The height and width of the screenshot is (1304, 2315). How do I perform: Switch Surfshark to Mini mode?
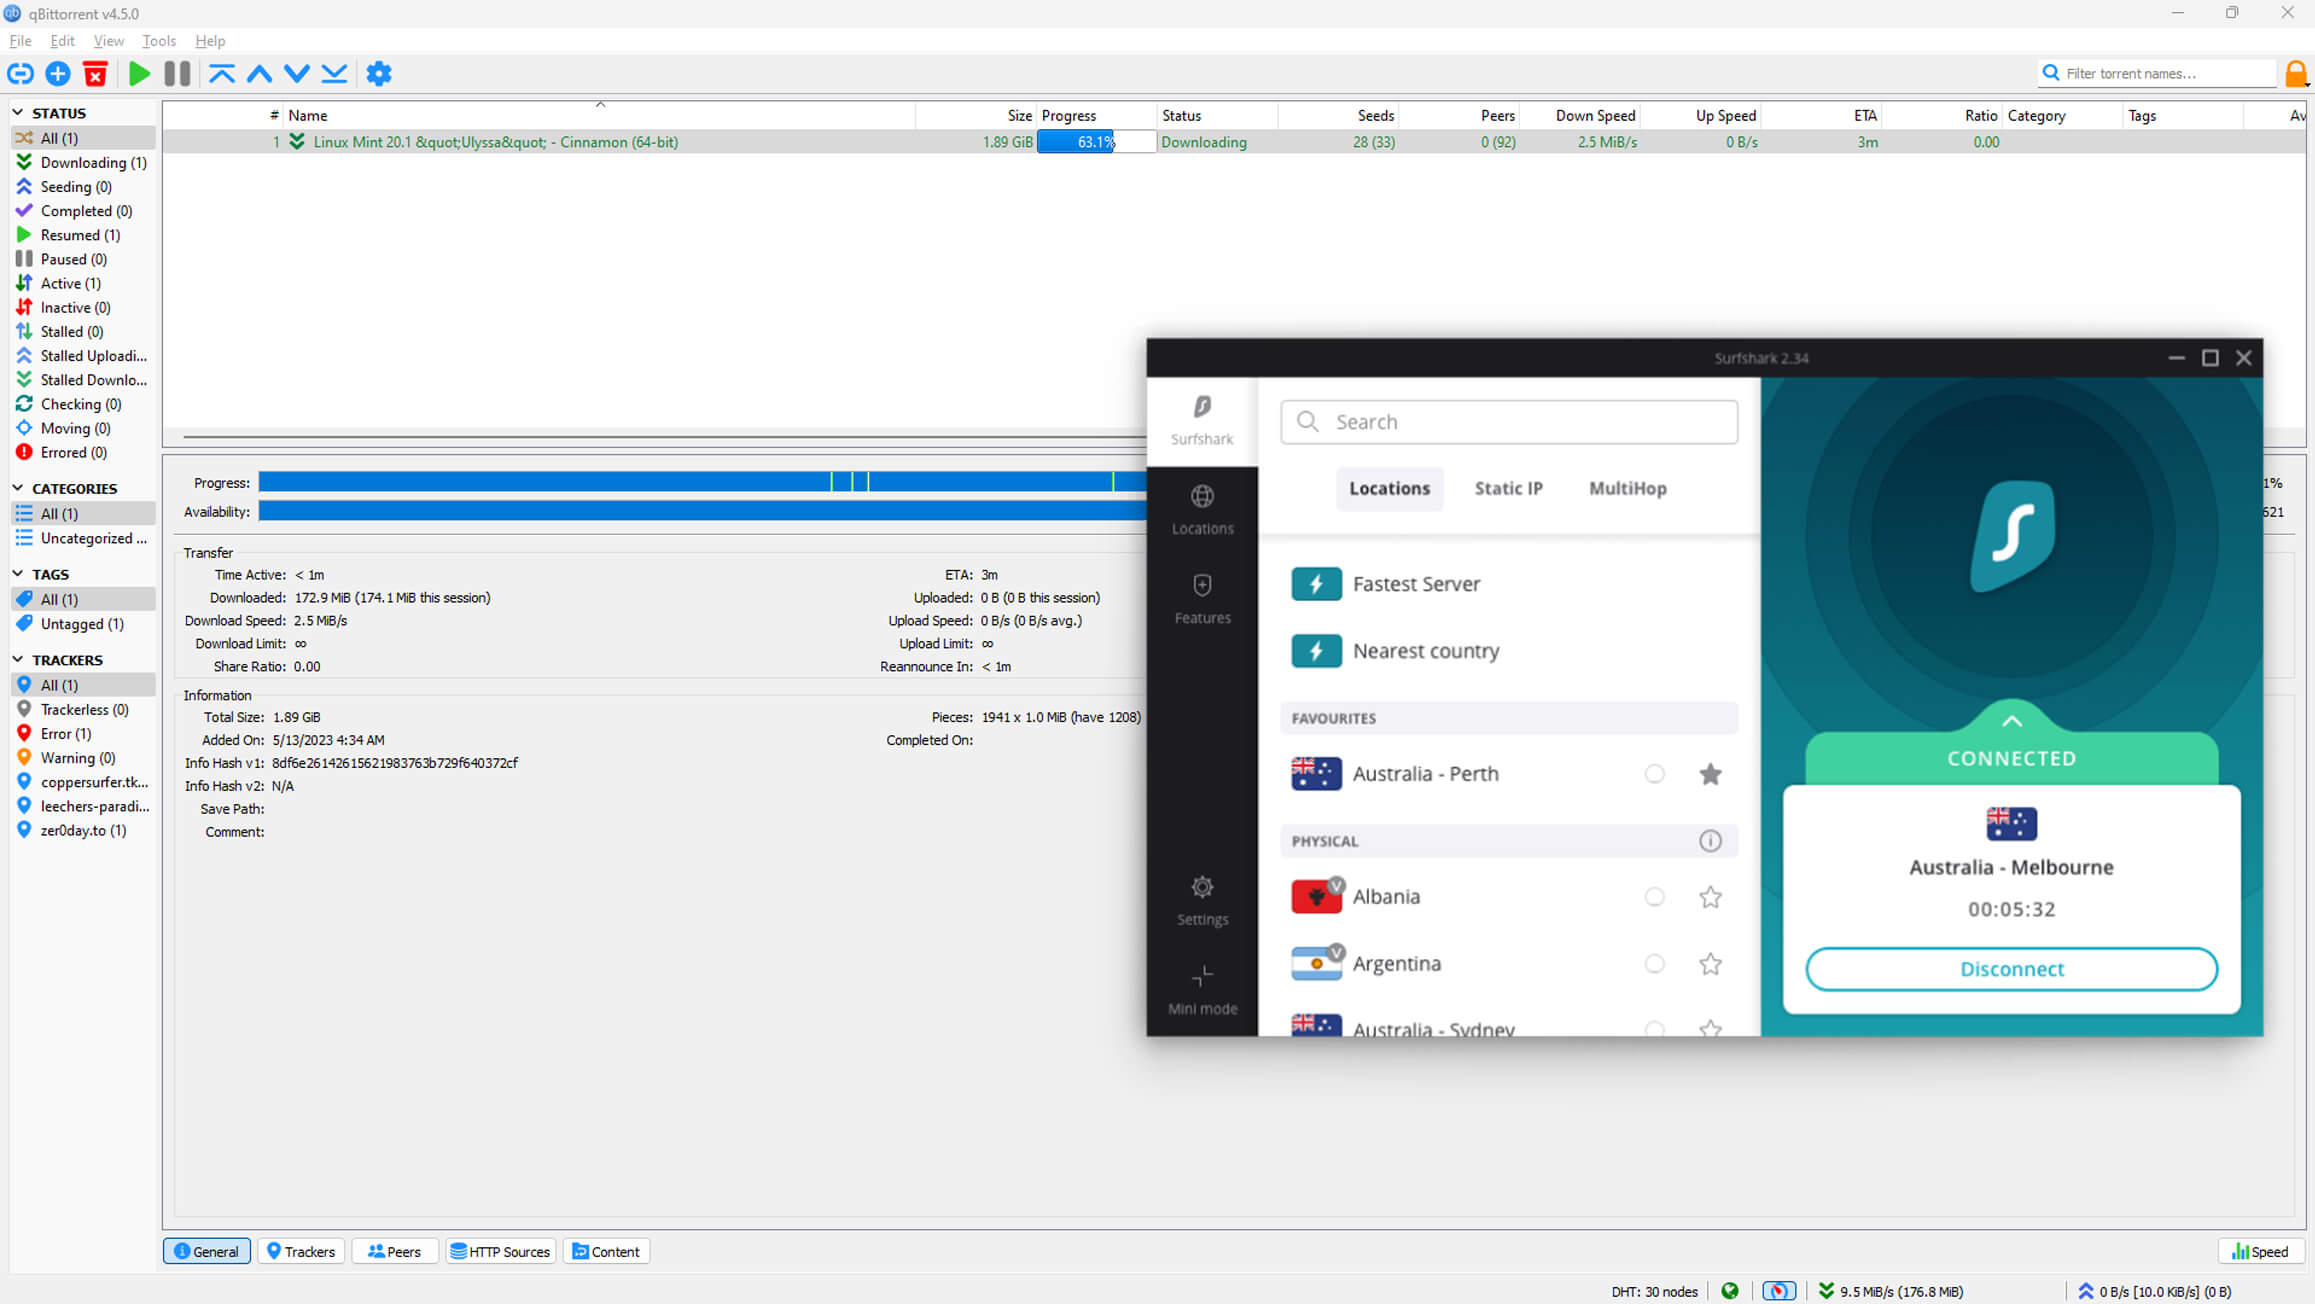[1202, 990]
